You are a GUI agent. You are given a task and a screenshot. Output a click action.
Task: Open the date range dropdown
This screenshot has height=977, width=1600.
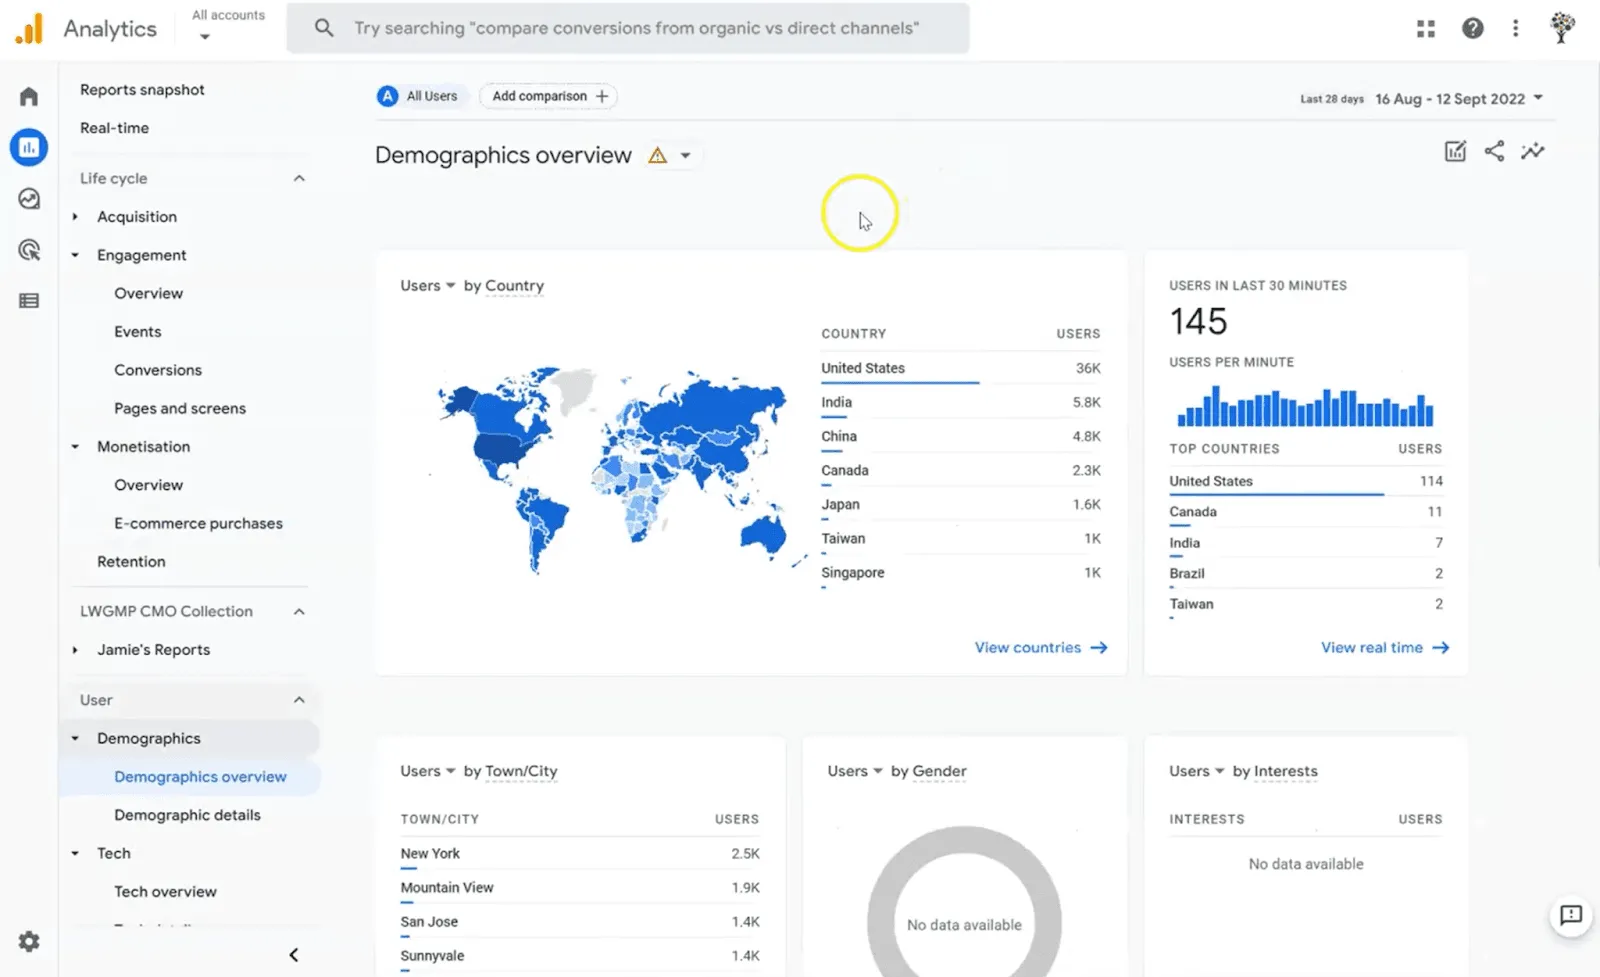tap(1459, 98)
